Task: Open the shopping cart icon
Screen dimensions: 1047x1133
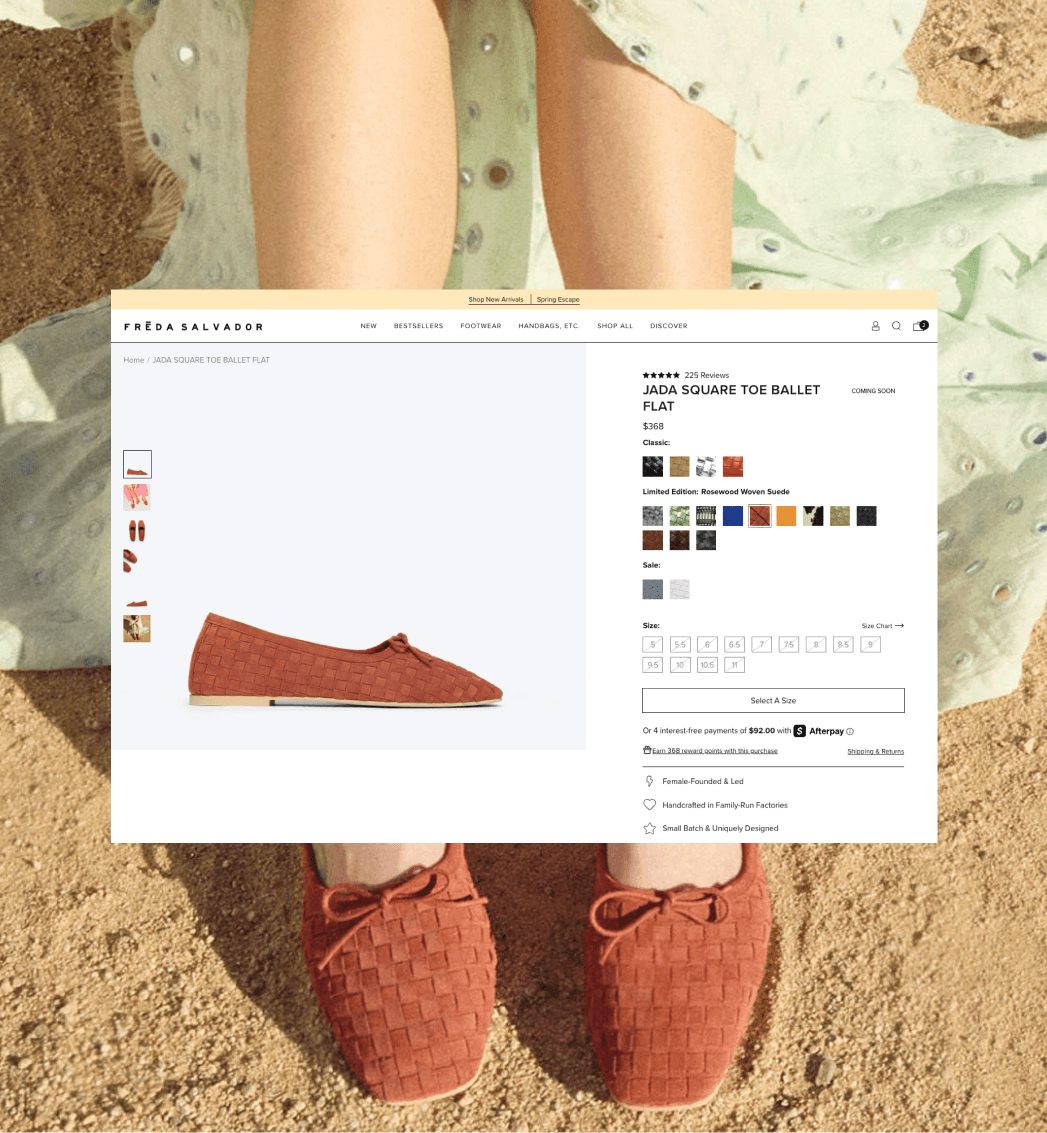Action: coord(918,325)
